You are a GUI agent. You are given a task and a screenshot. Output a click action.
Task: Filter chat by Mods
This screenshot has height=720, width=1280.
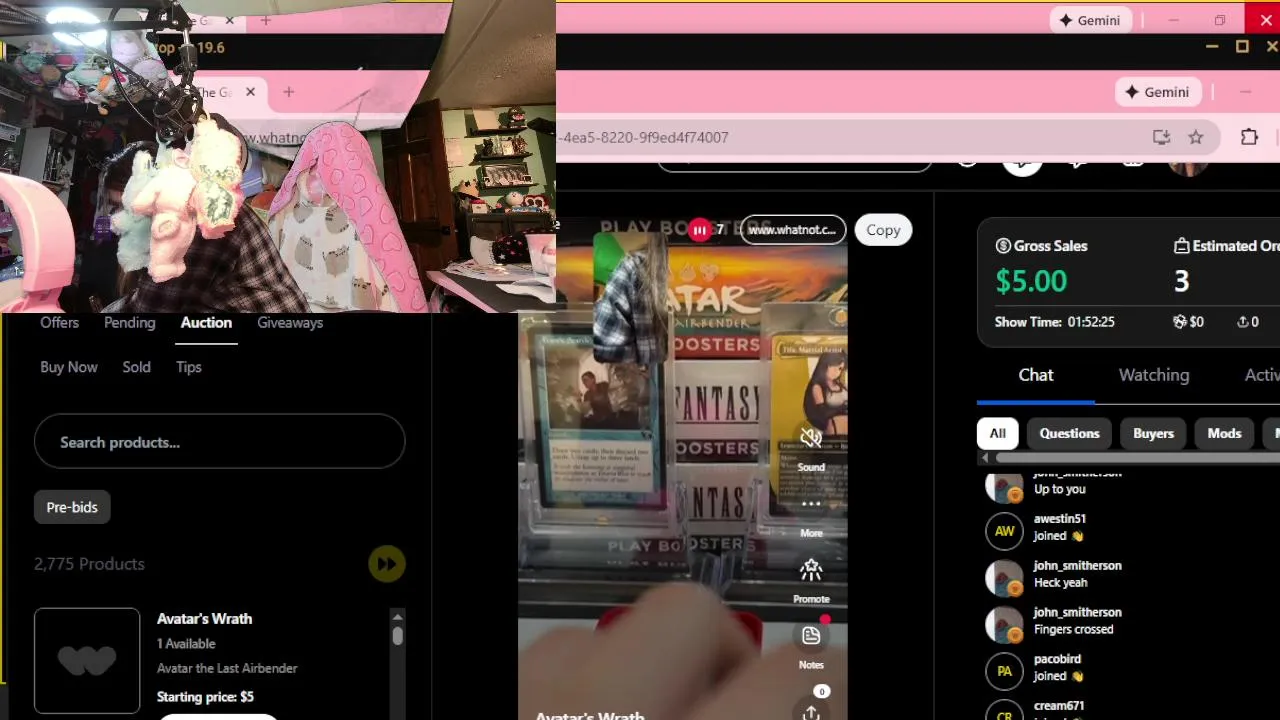[1224, 433]
